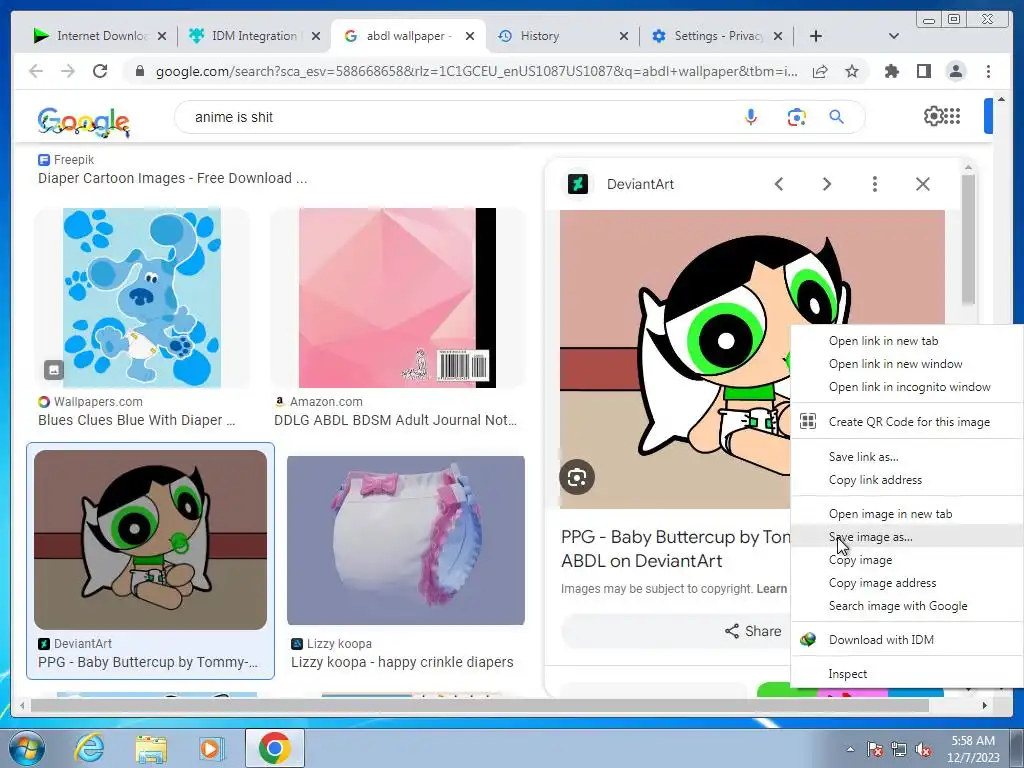Click the preview panel vertical scrollbar

tap(968, 238)
